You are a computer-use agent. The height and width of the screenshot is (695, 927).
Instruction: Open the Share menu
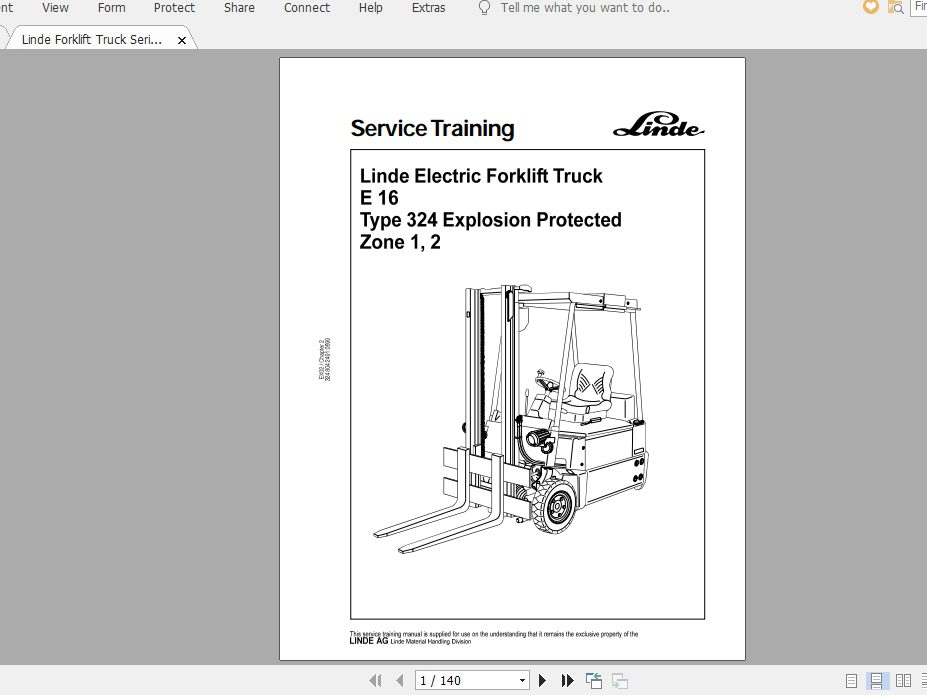pos(239,8)
